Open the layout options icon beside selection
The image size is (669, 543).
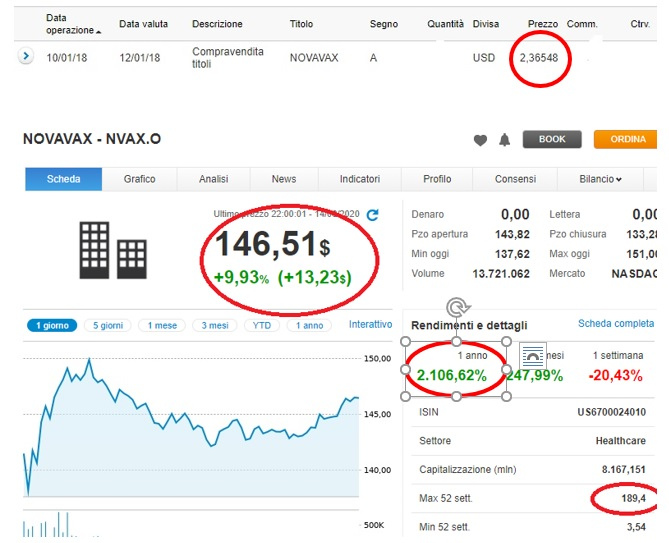point(533,355)
